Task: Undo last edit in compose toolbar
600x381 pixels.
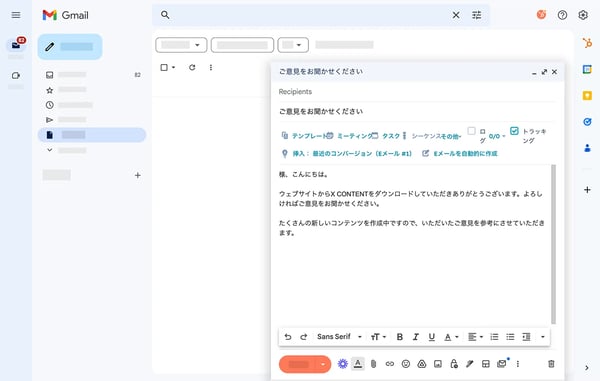Action: 288,337
